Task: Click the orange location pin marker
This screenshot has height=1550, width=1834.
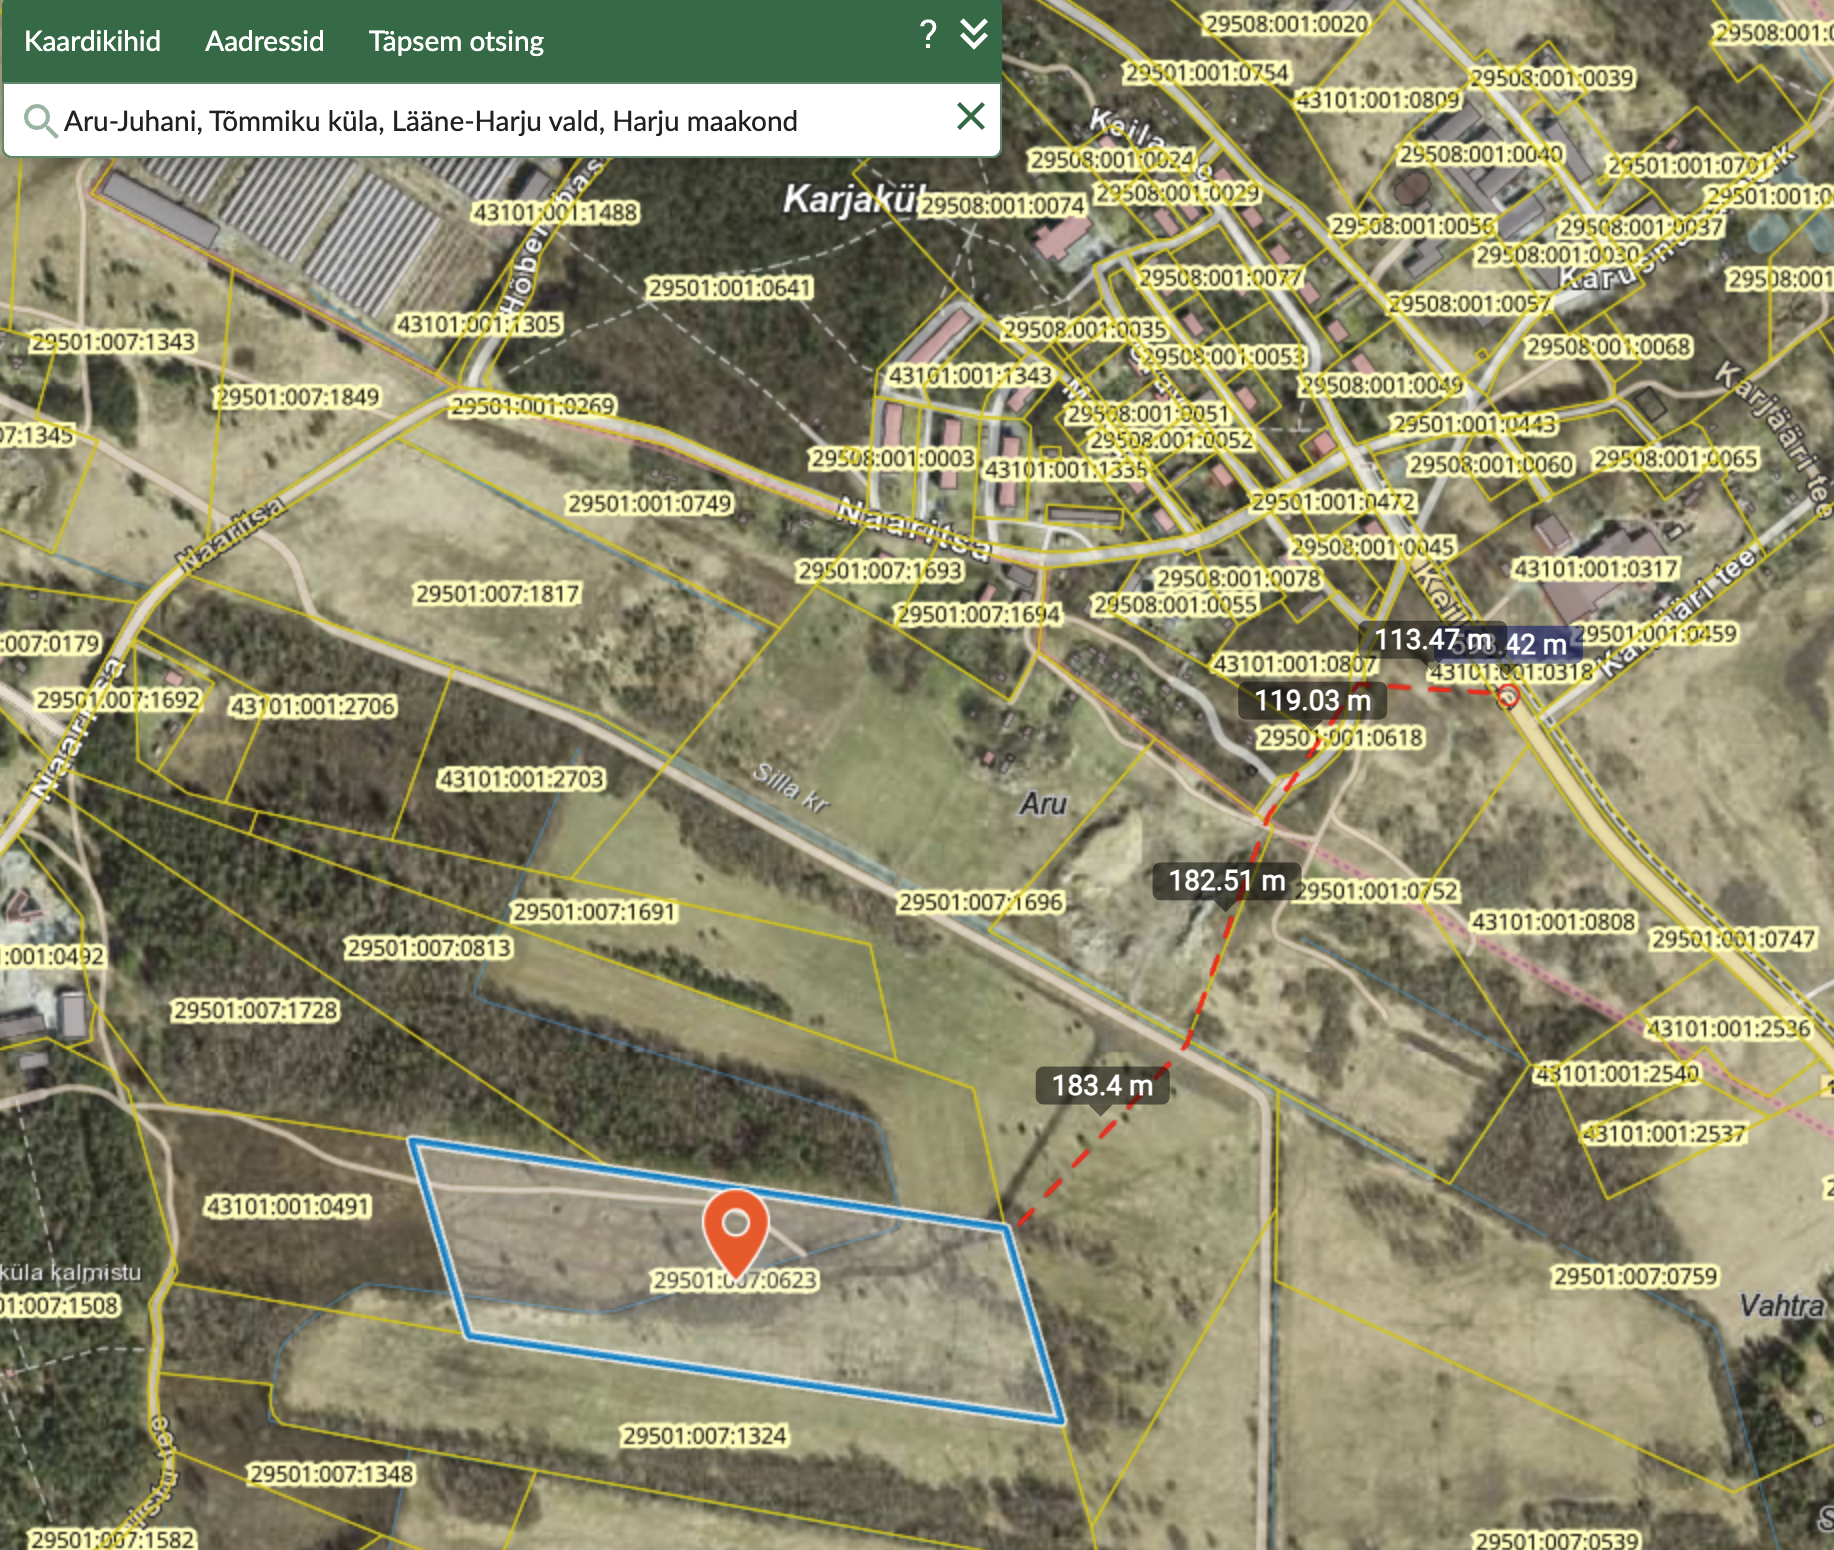Action: pyautogui.click(x=735, y=1228)
